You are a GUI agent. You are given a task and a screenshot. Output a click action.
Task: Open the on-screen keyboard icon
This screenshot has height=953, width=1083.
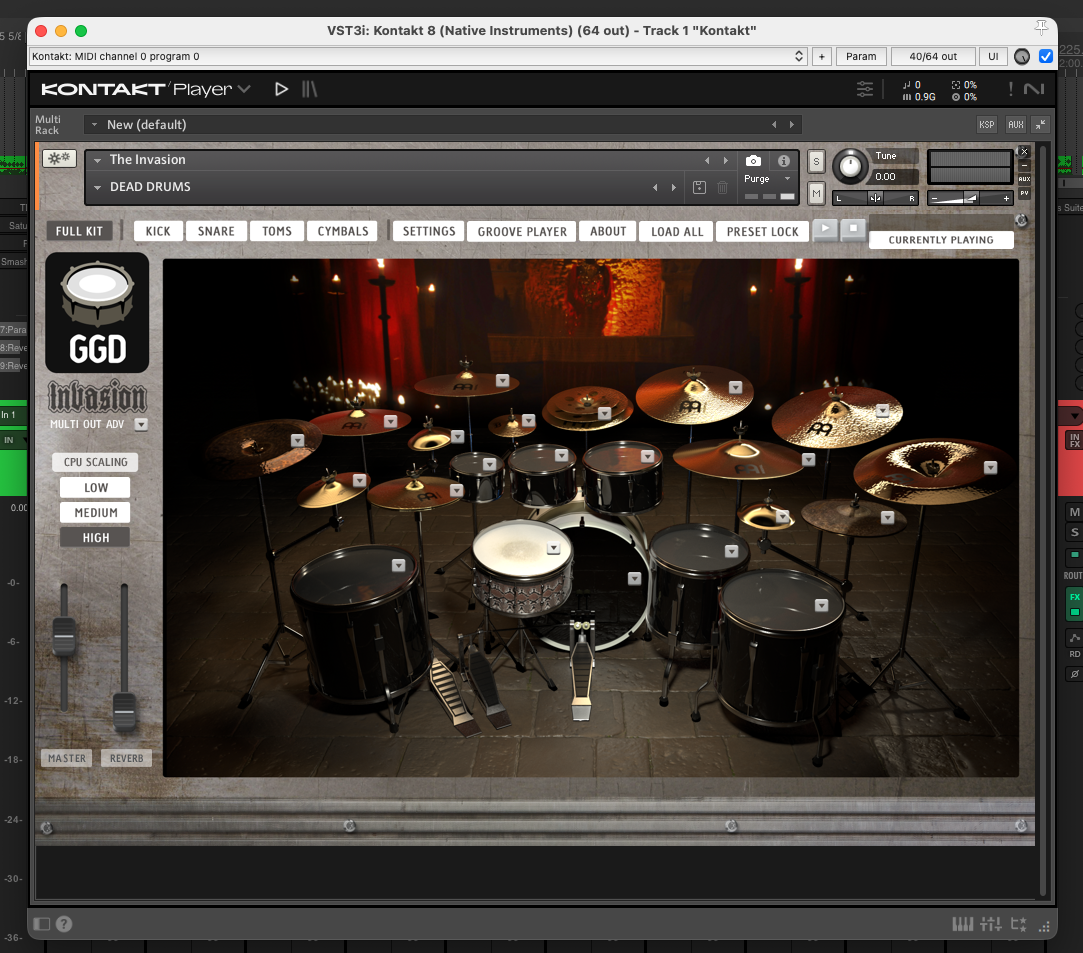962,924
